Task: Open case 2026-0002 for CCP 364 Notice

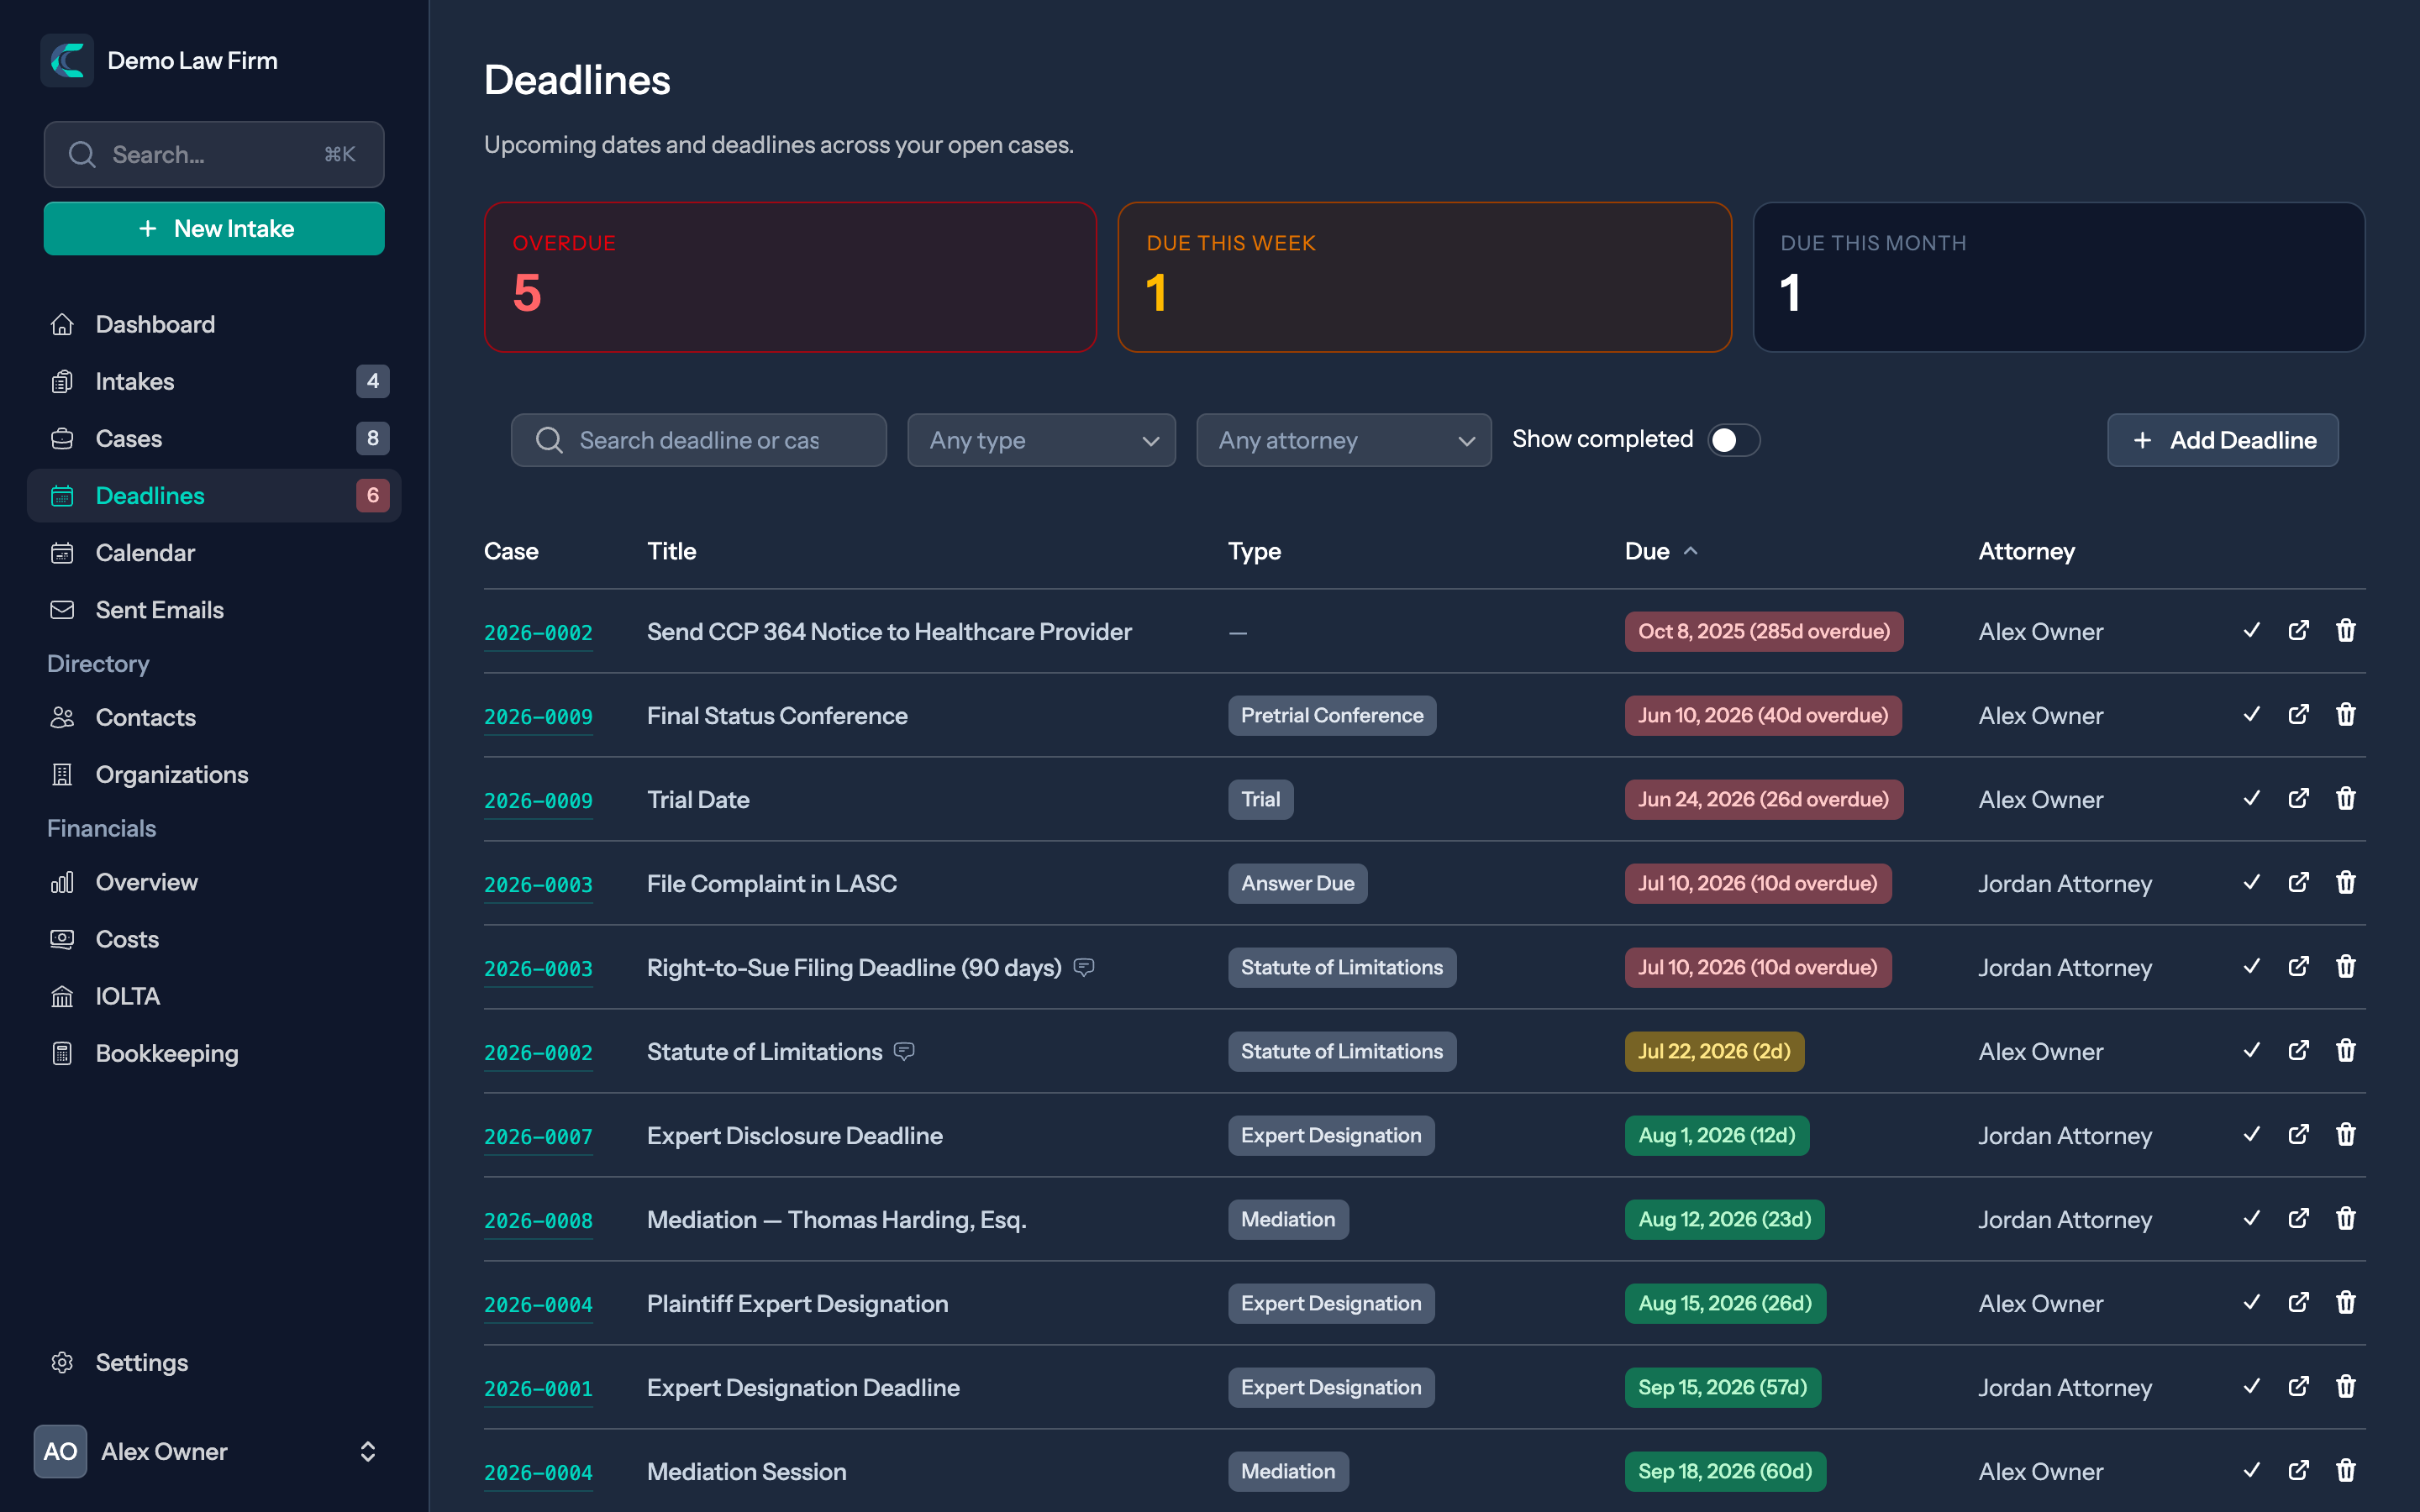Action: click(538, 632)
